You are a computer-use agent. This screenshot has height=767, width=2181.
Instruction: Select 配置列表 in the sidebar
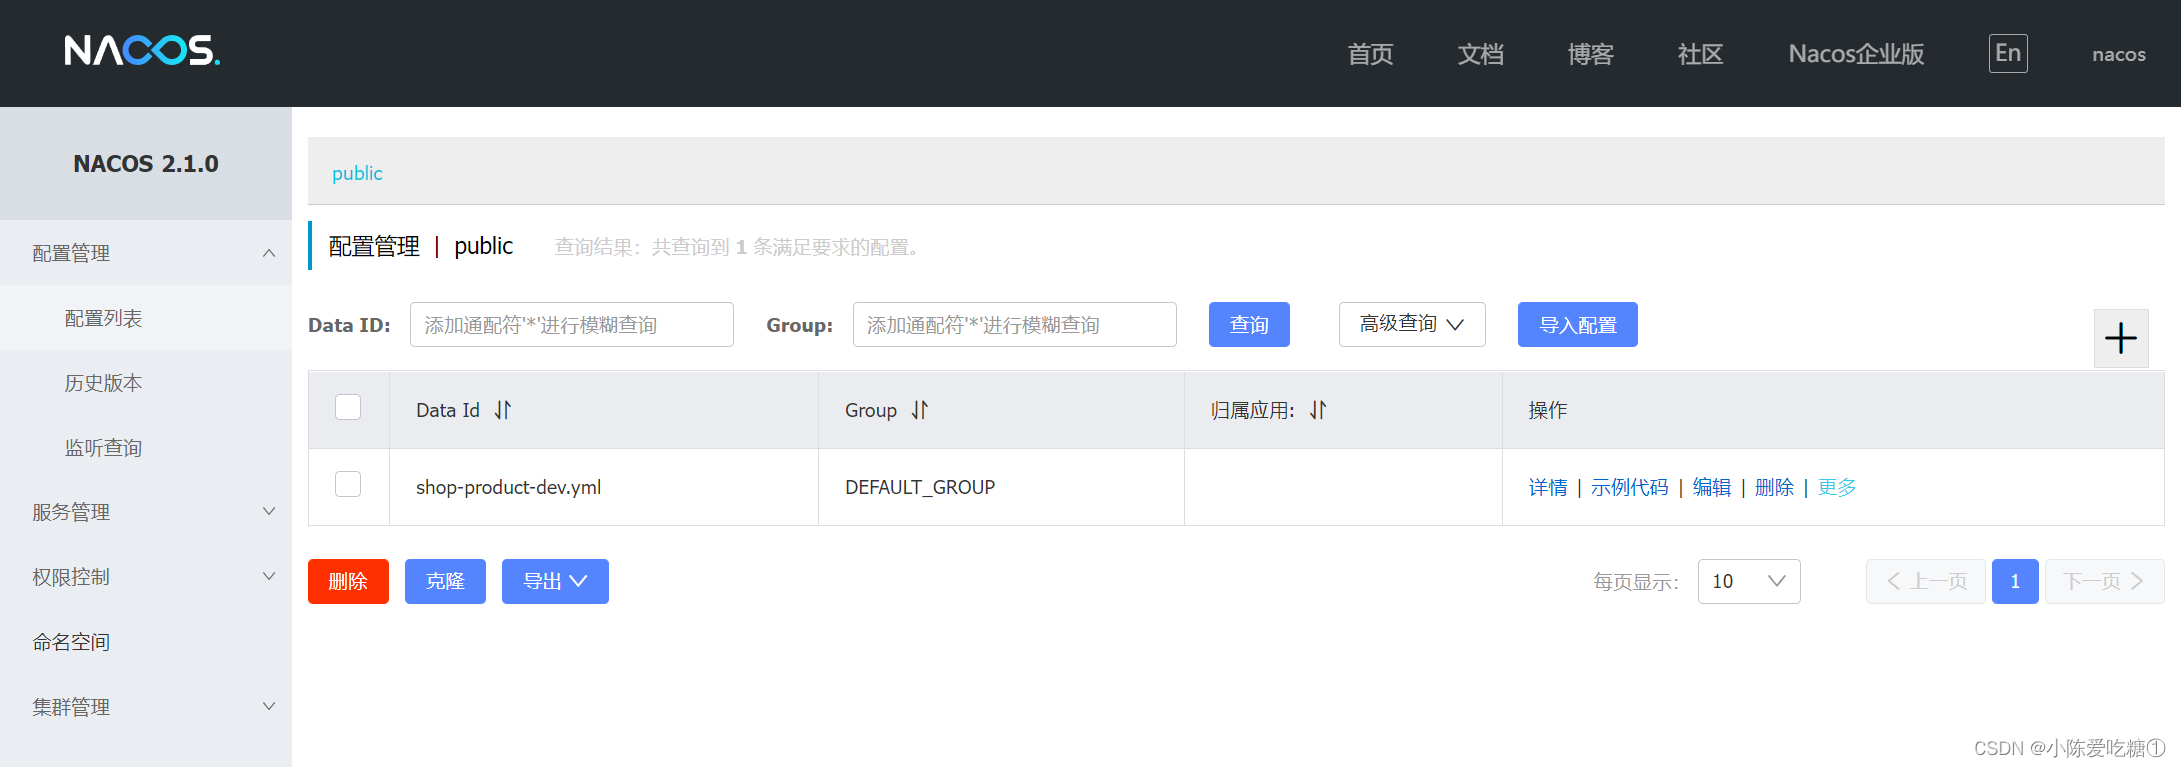coord(146,318)
